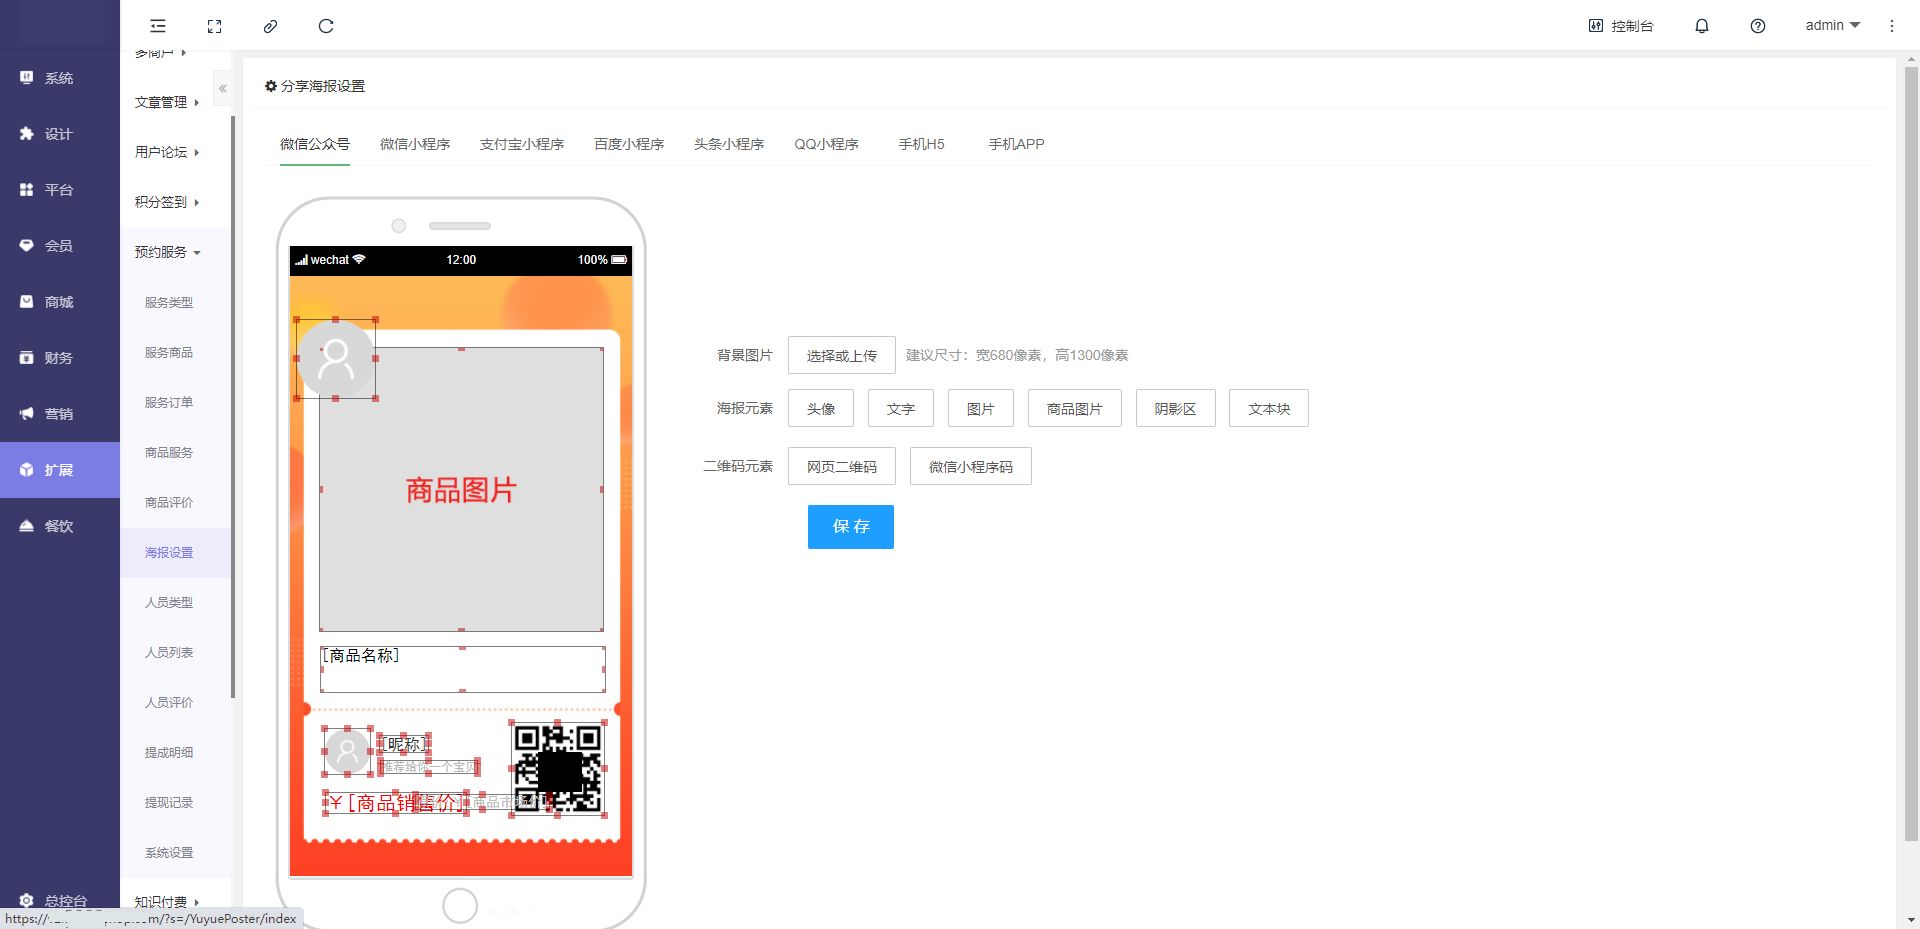This screenshot has height=929, width=1920.
Task: Click the menu collapse icon in top bar
Action: click(158, 26)
